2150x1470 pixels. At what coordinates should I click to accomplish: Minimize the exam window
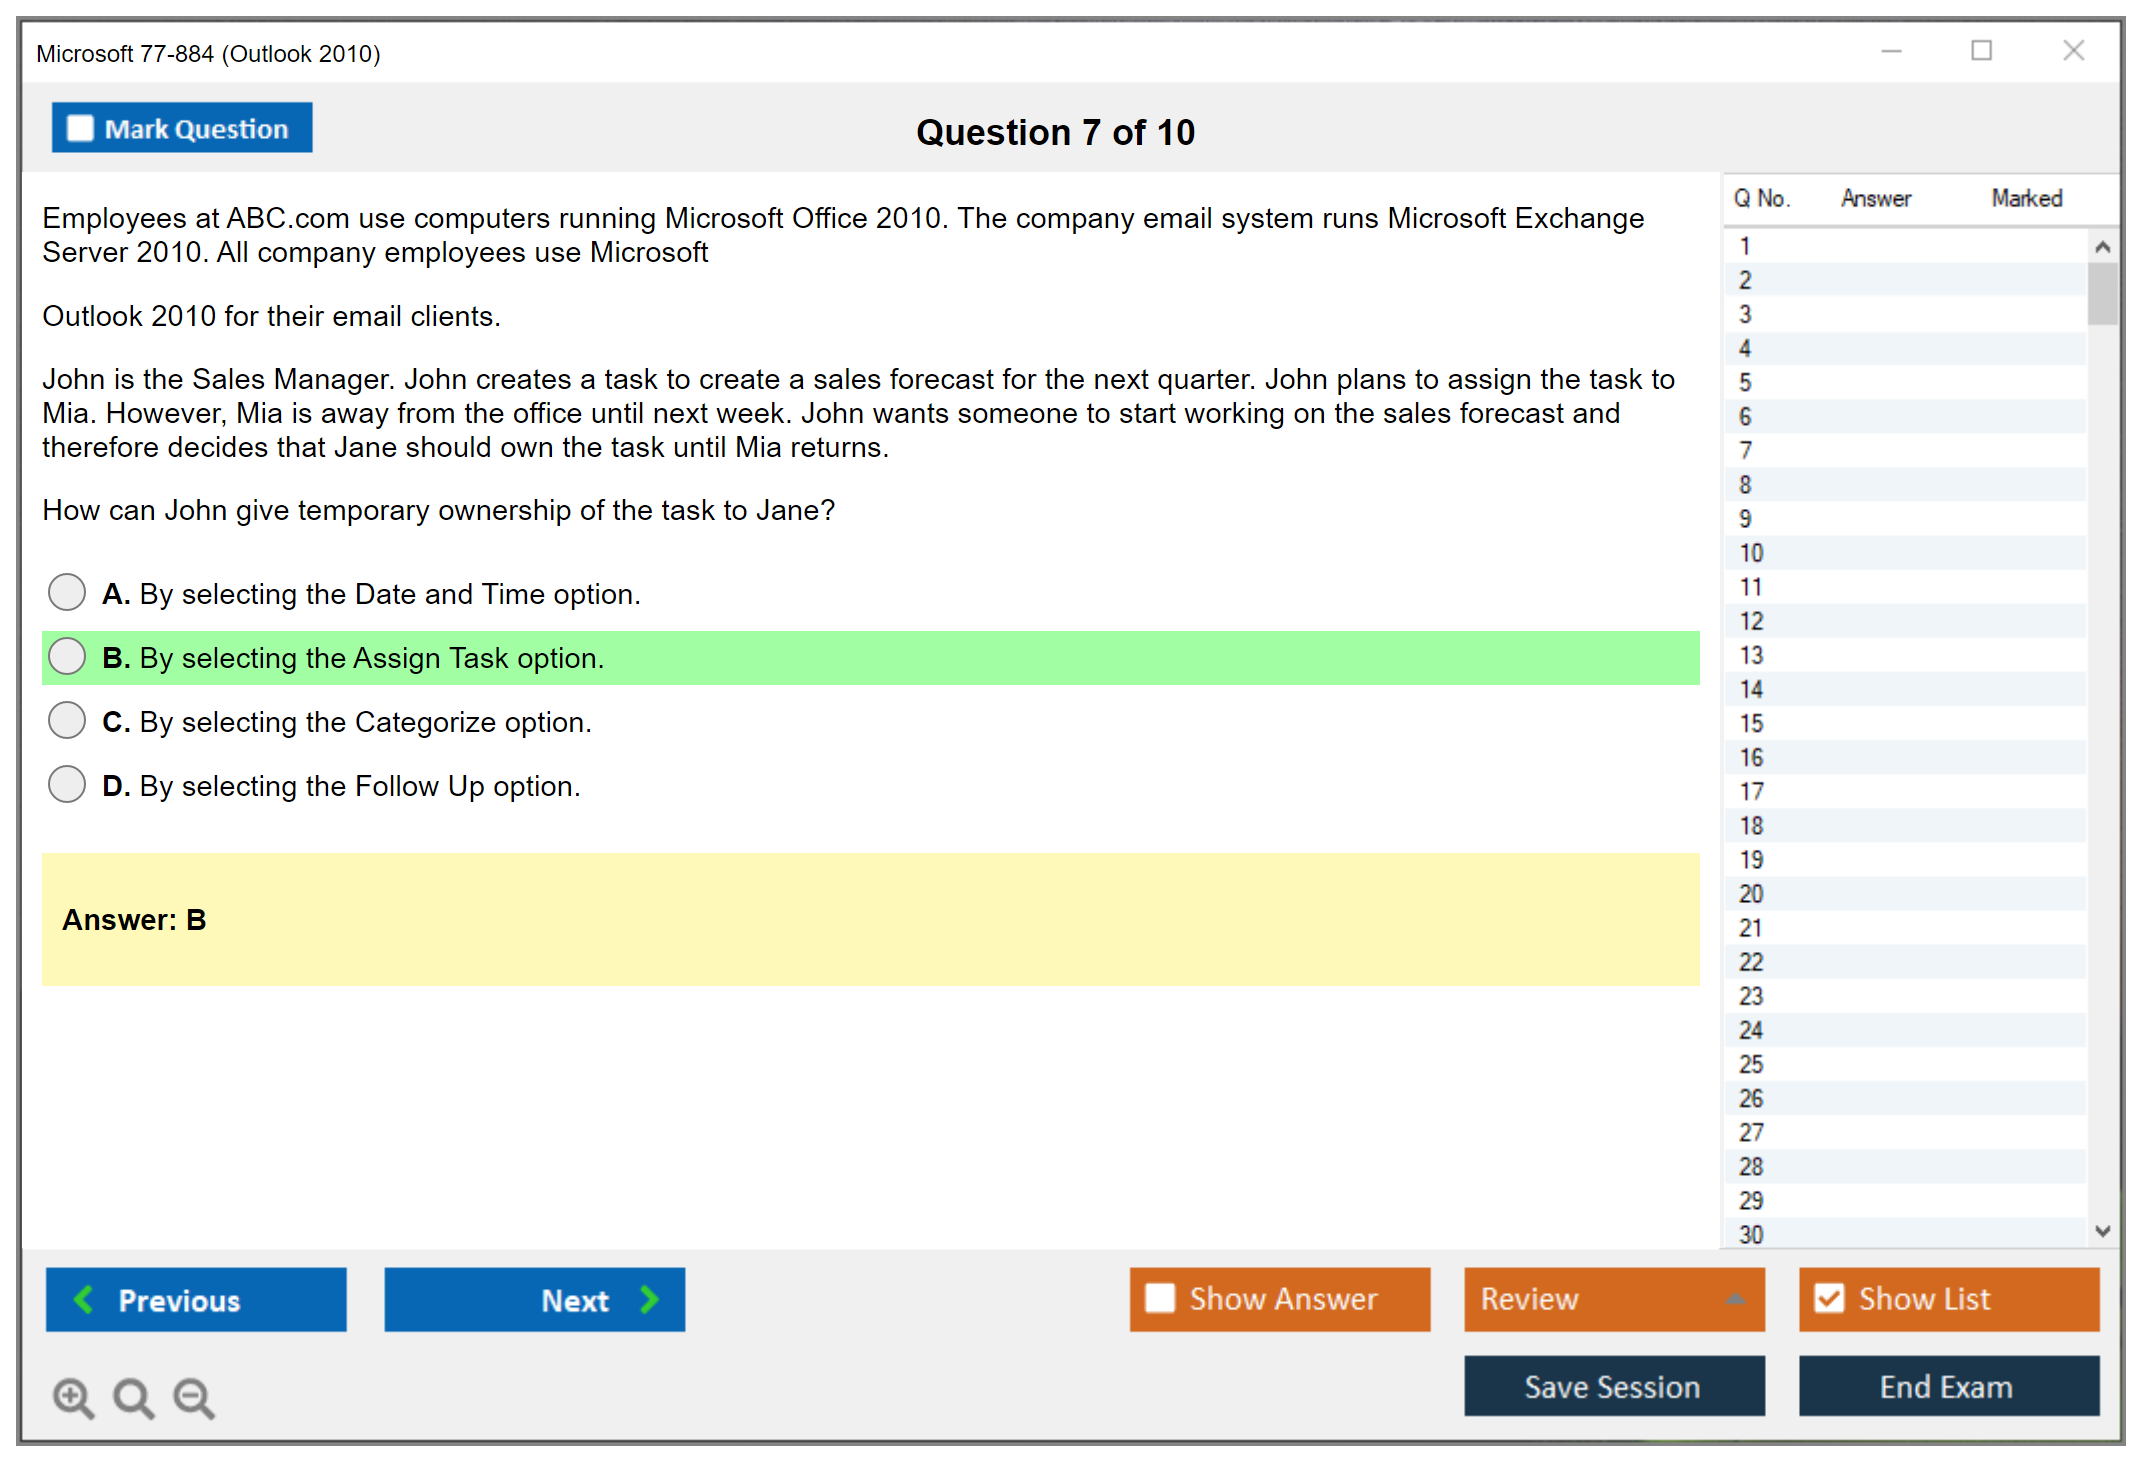(1891, 51)
